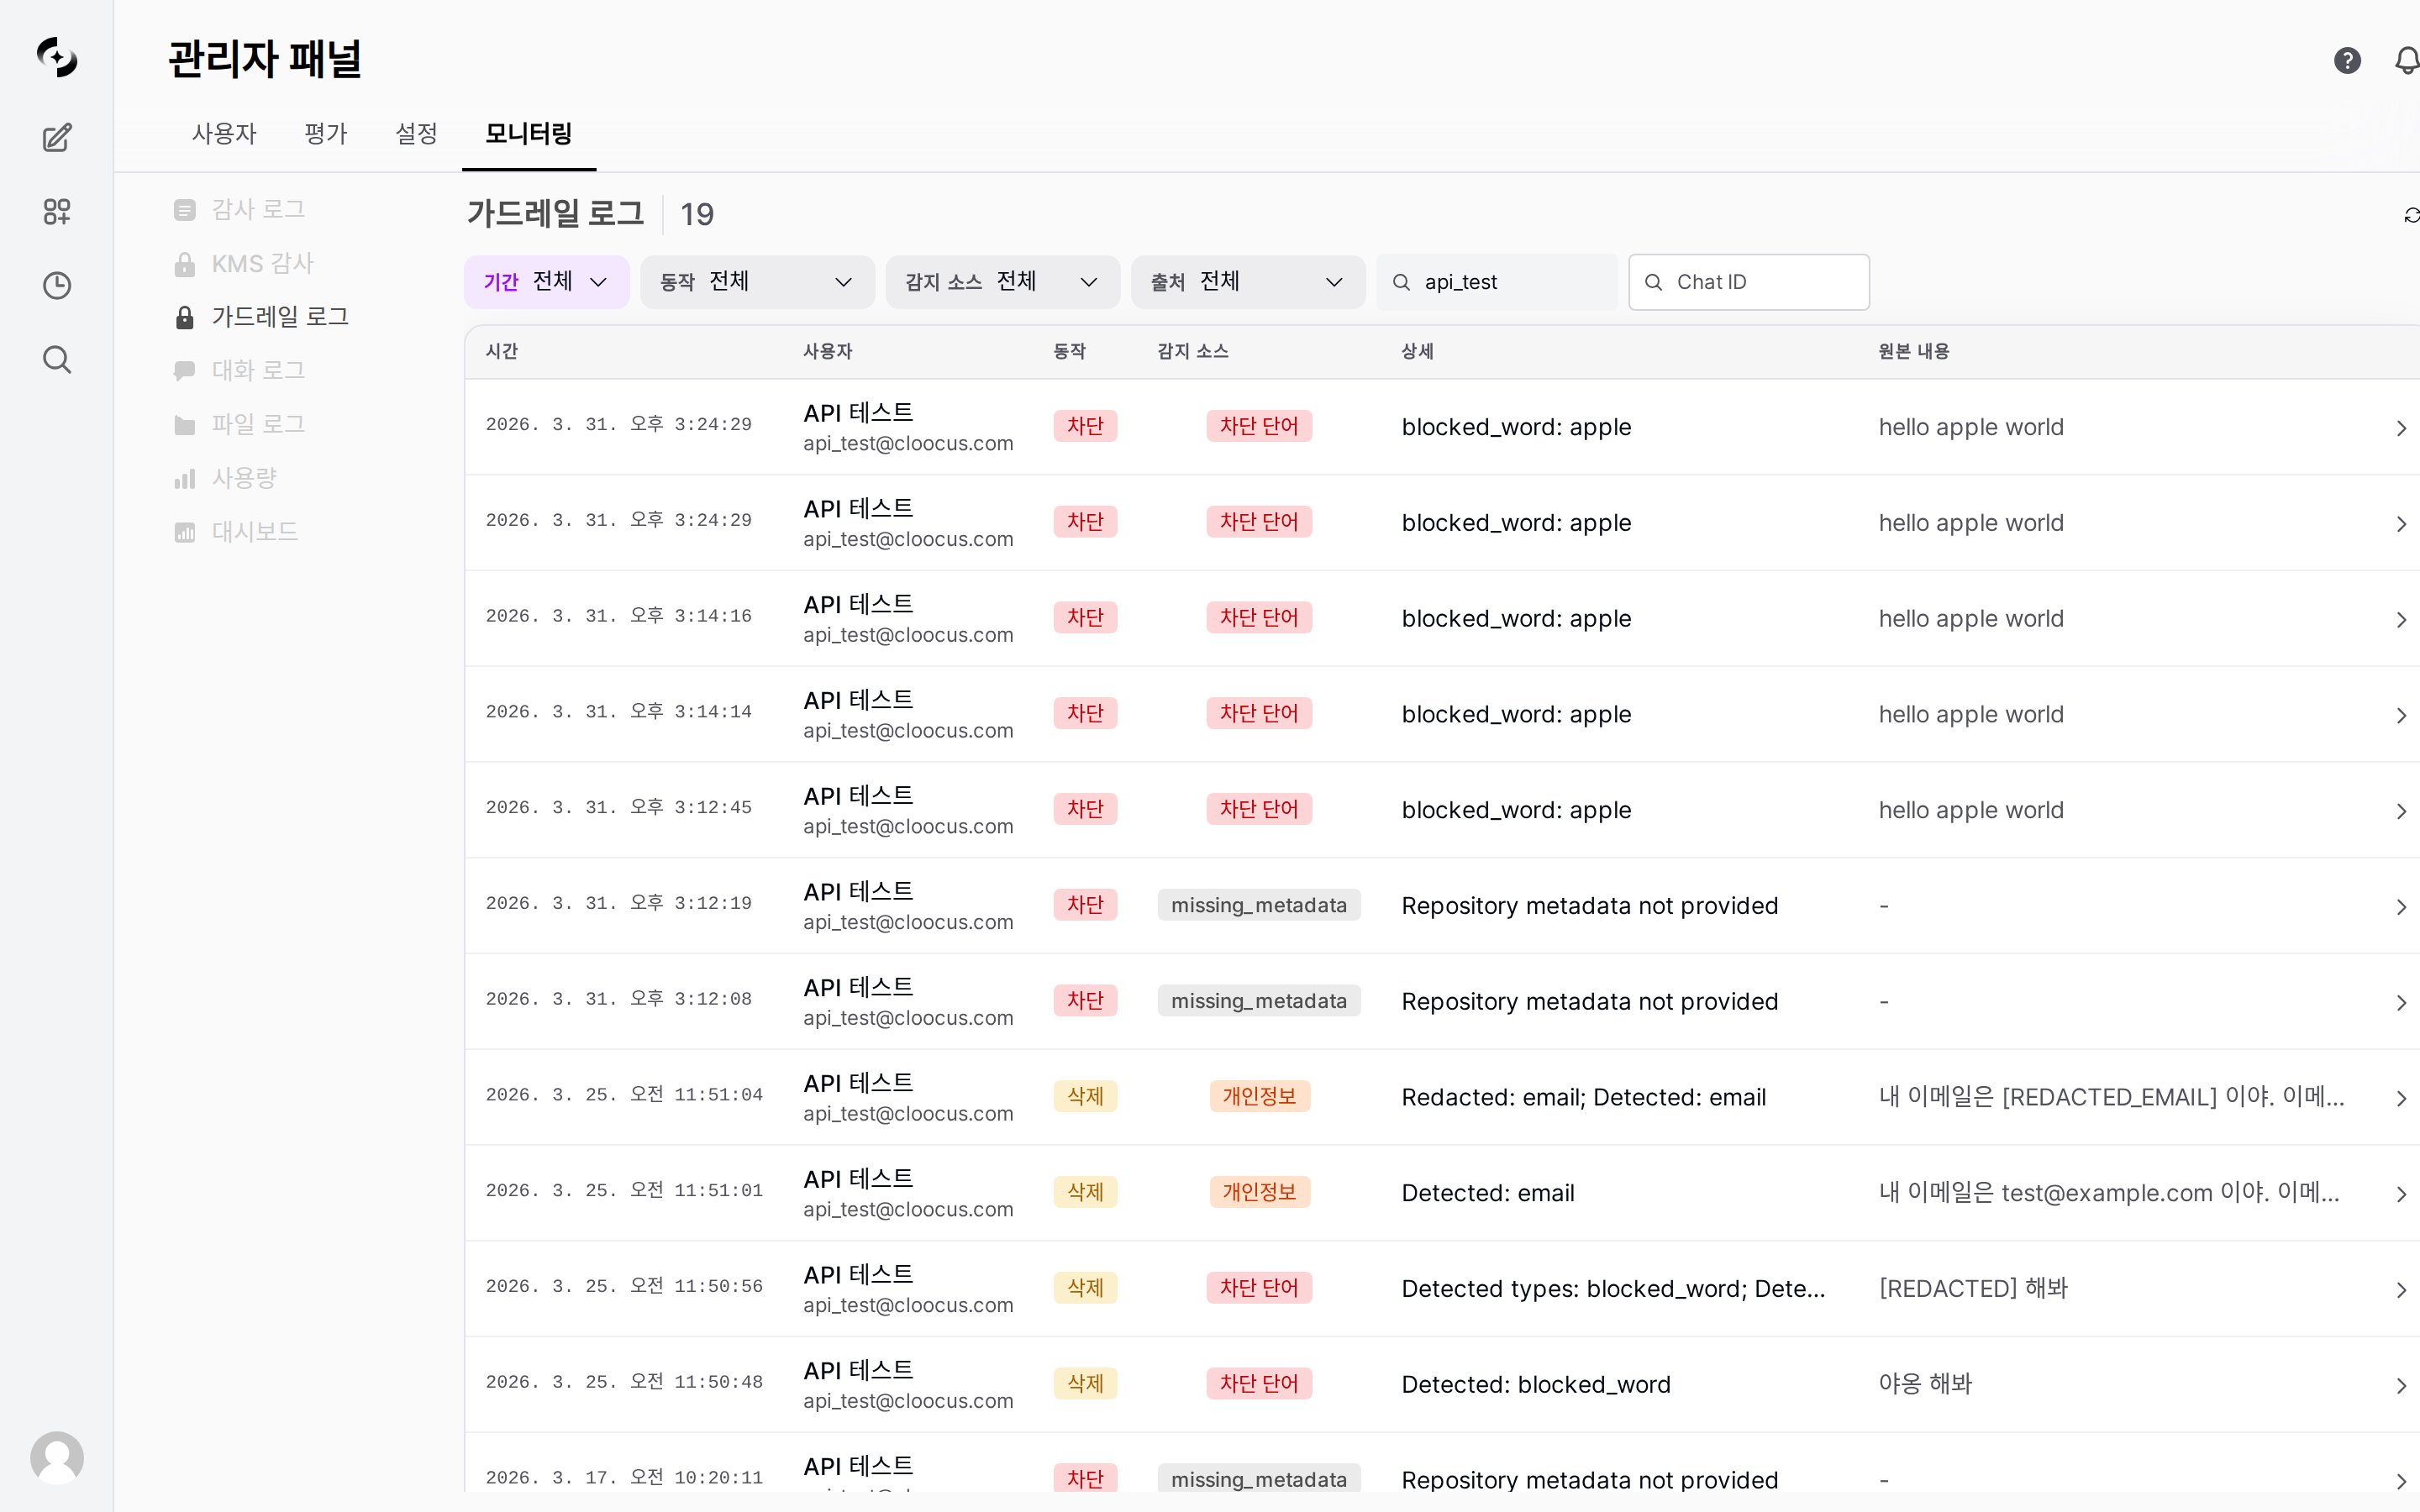Click 차단 단어 tag in 11:50:48 row

(1259, 1384)
